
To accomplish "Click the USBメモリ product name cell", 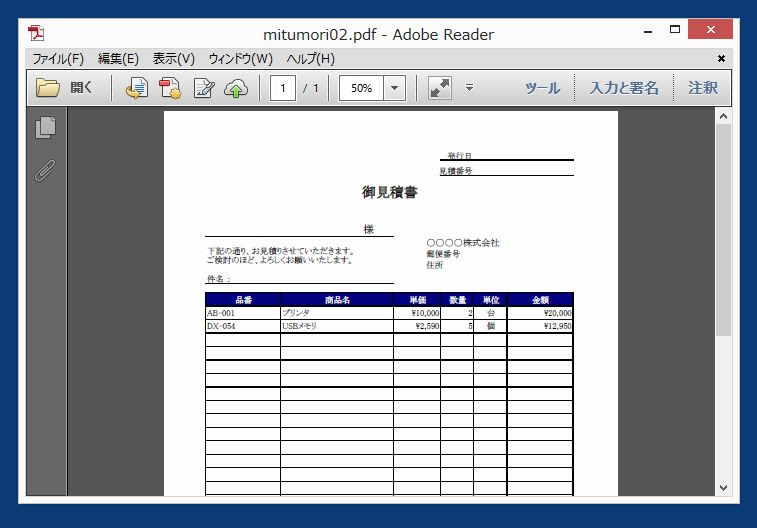I will click(x=337, y=326).
